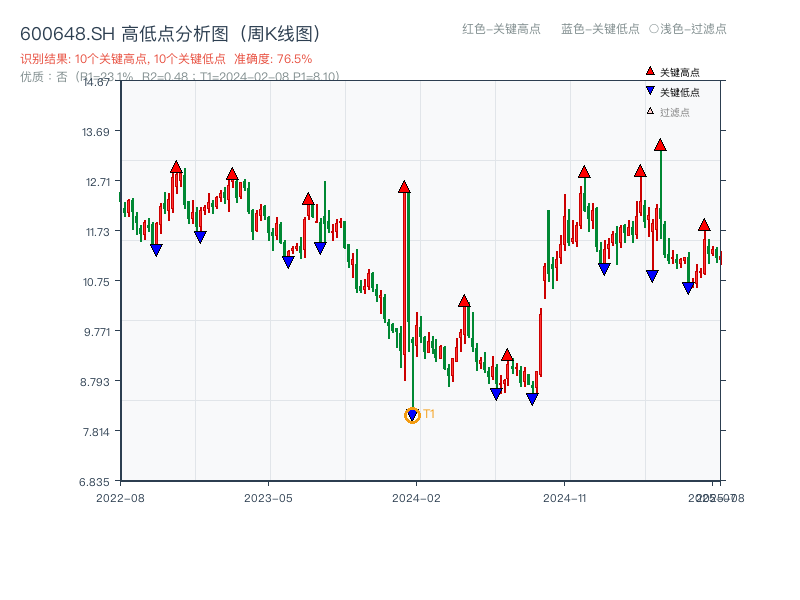Click the highest red triangle peak marker
The height and width of the screenshot is (600, 800).
[x=660, y=144]
